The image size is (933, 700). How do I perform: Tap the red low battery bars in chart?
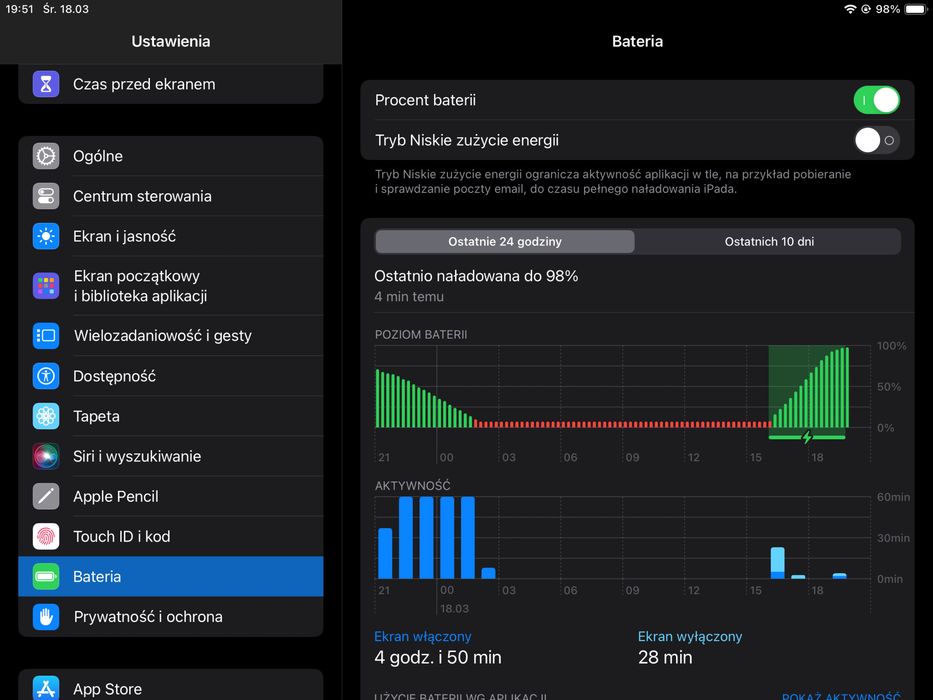point(622,424)
